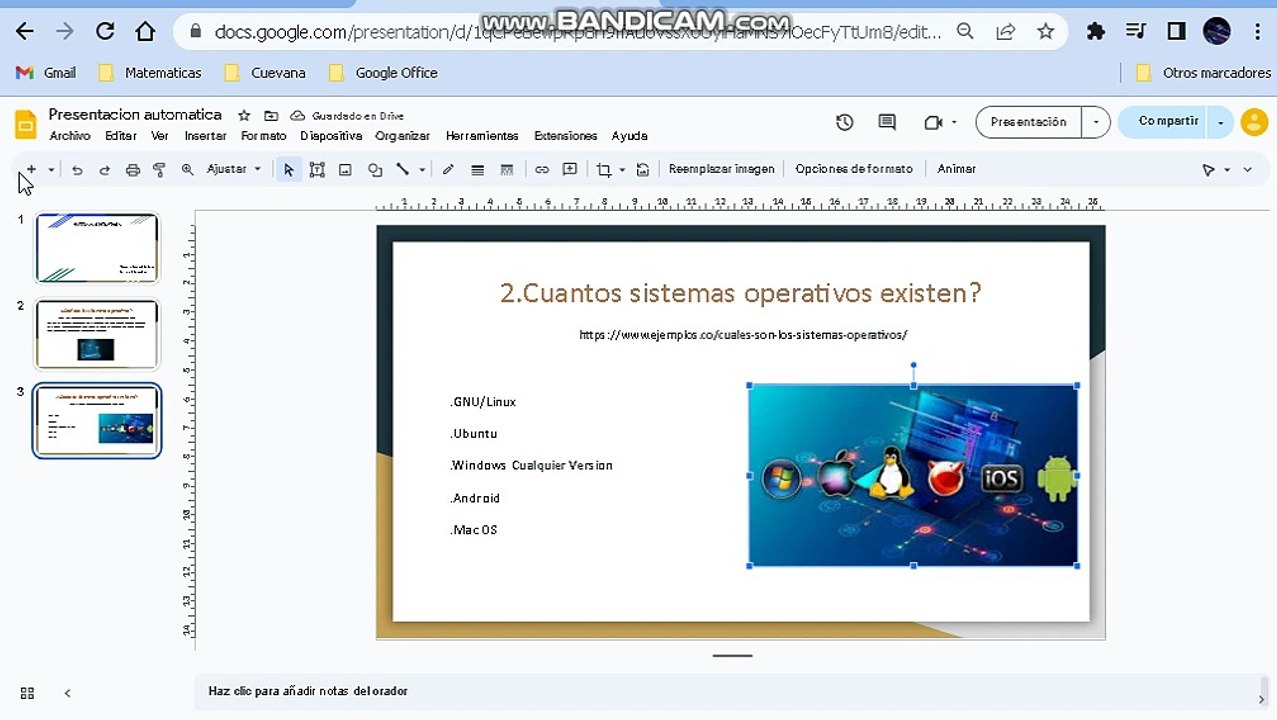Click the border dash style icon
Viewport: 1277px width, 720px height.
[x=507, y=170]
